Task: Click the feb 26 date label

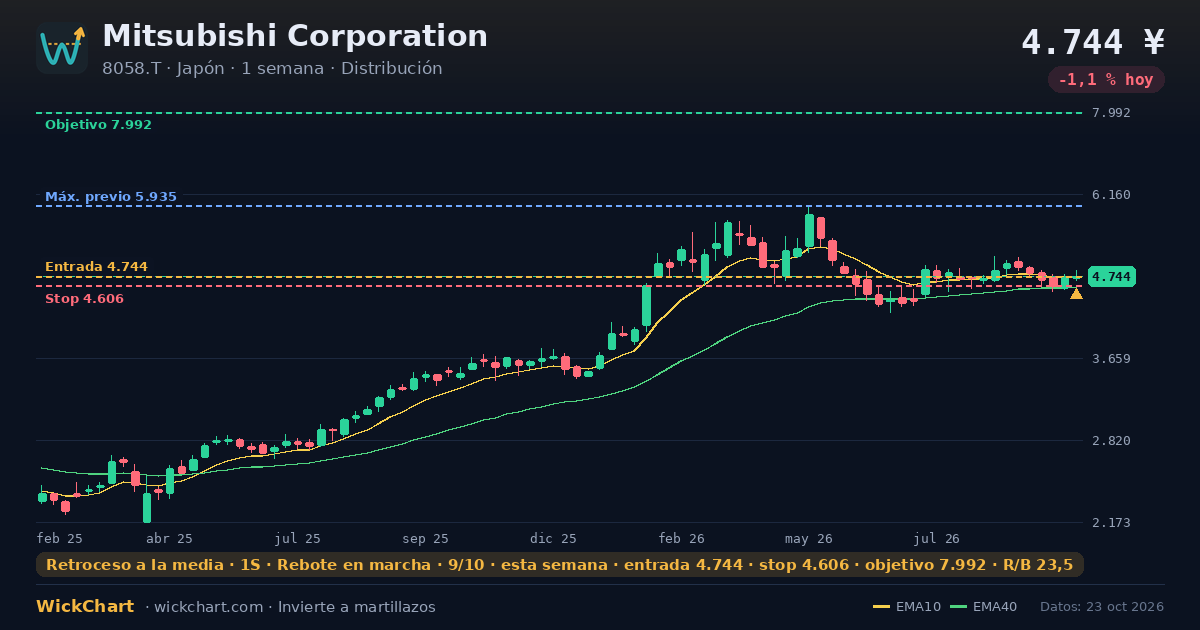Action: pos(682,539)
